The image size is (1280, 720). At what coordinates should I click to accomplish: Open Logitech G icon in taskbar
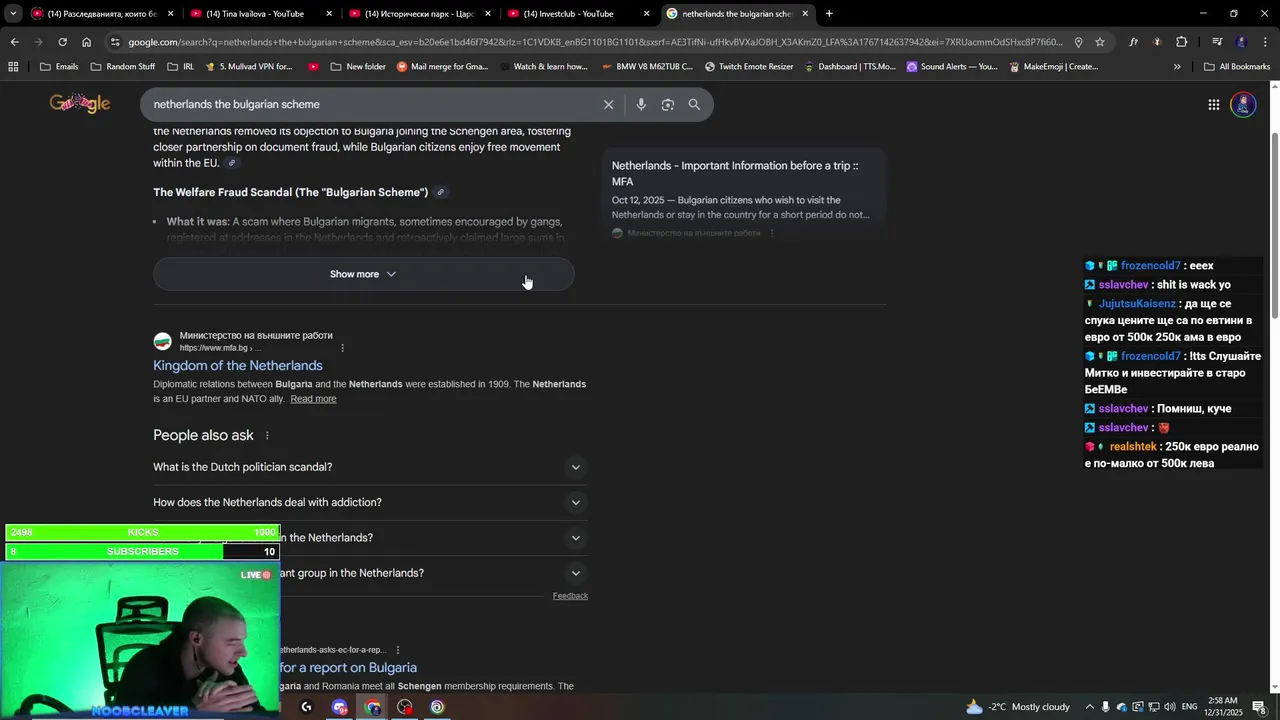pyautogui.click(x=306, y=707)
